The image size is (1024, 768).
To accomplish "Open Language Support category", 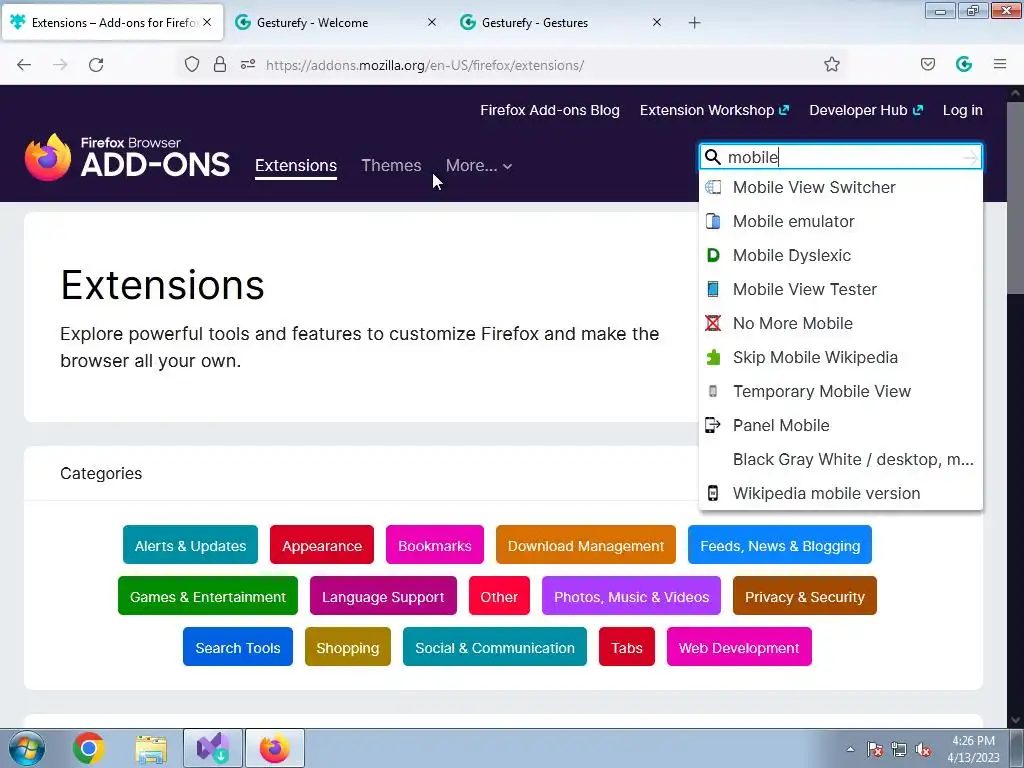I will click(383, 596).
